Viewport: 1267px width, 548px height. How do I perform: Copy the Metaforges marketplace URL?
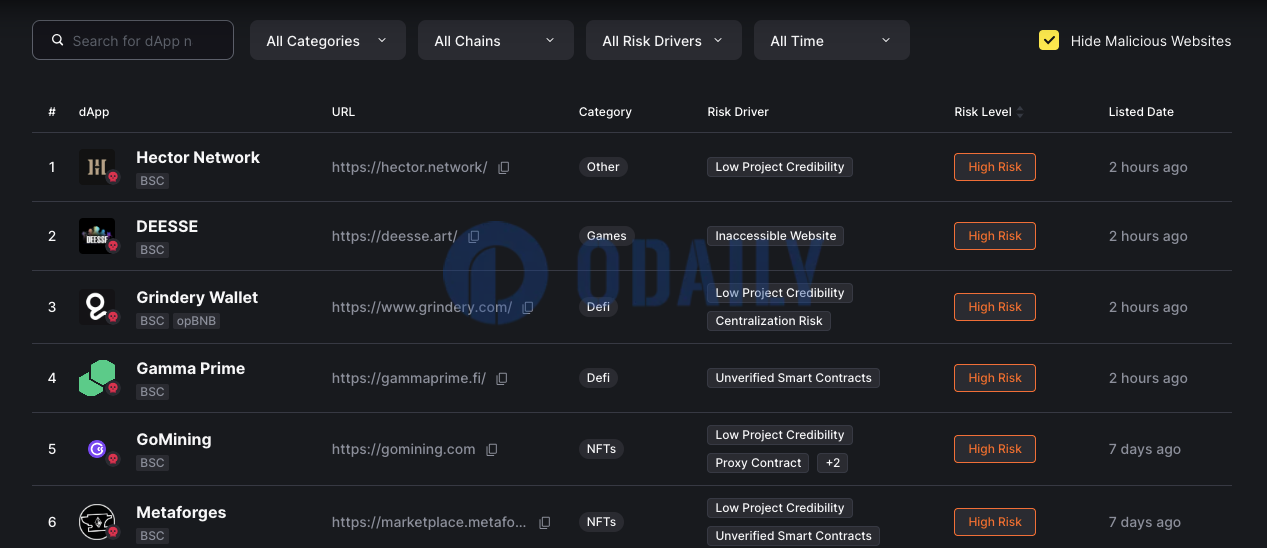click(545, 522)
